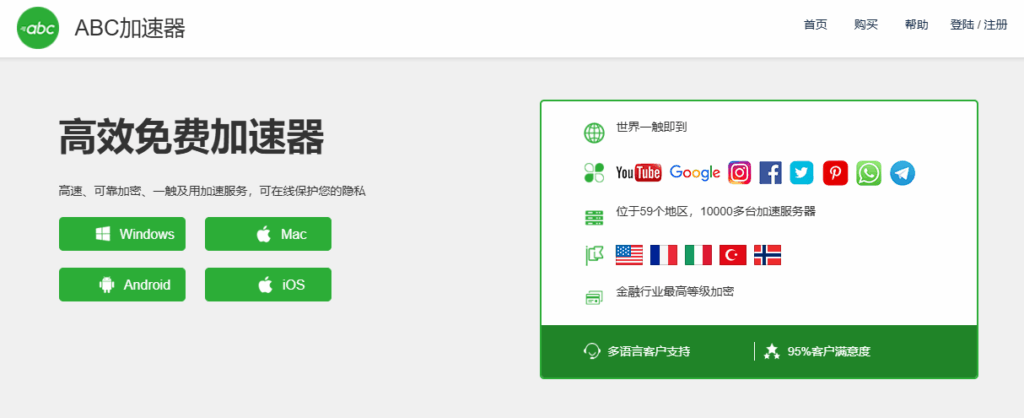The width and height of the screenshot is (1024, 418).
Task: Click the green ABC logo
Action: [40, 28]
